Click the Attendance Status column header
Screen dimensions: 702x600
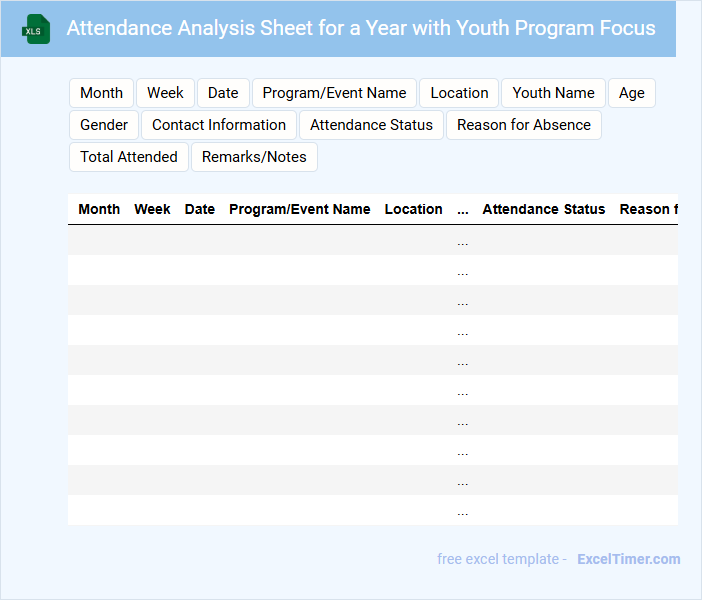coord(543,209)
